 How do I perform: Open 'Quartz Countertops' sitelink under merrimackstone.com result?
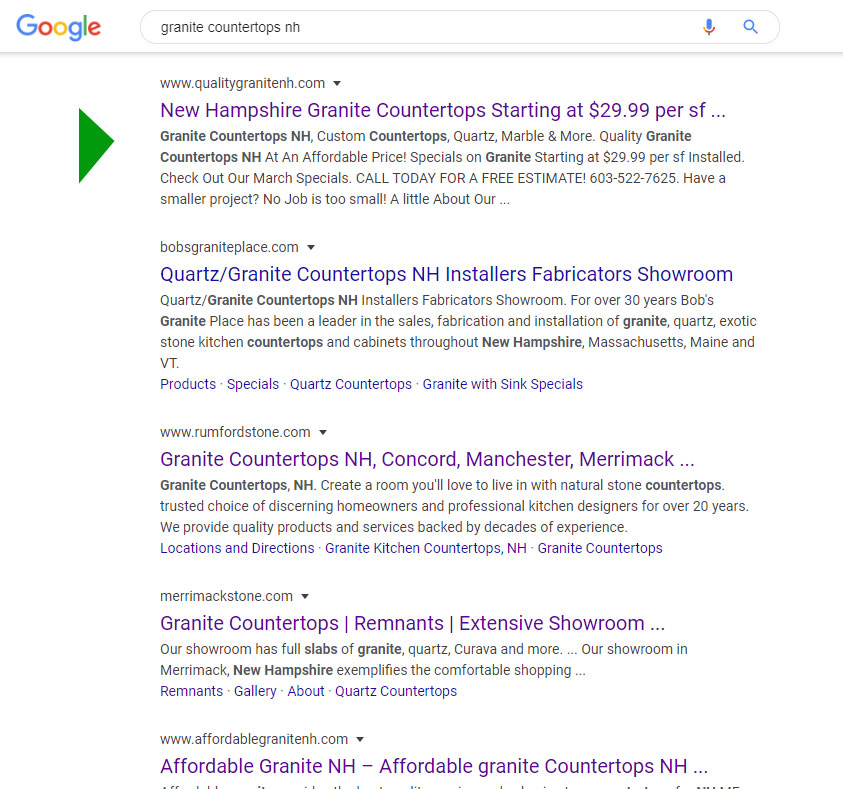coord(396,691)
